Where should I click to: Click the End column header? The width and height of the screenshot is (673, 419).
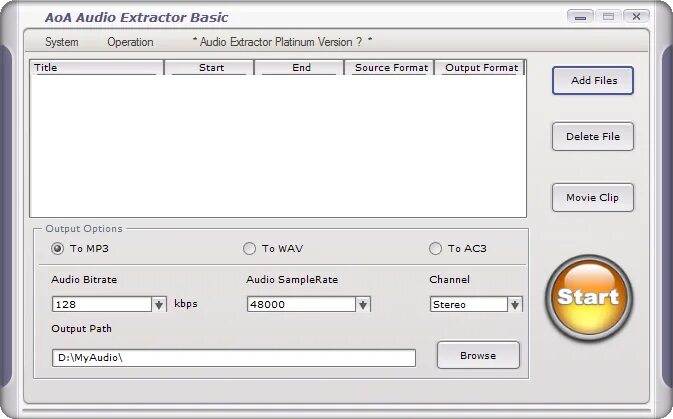click(300, 68)
